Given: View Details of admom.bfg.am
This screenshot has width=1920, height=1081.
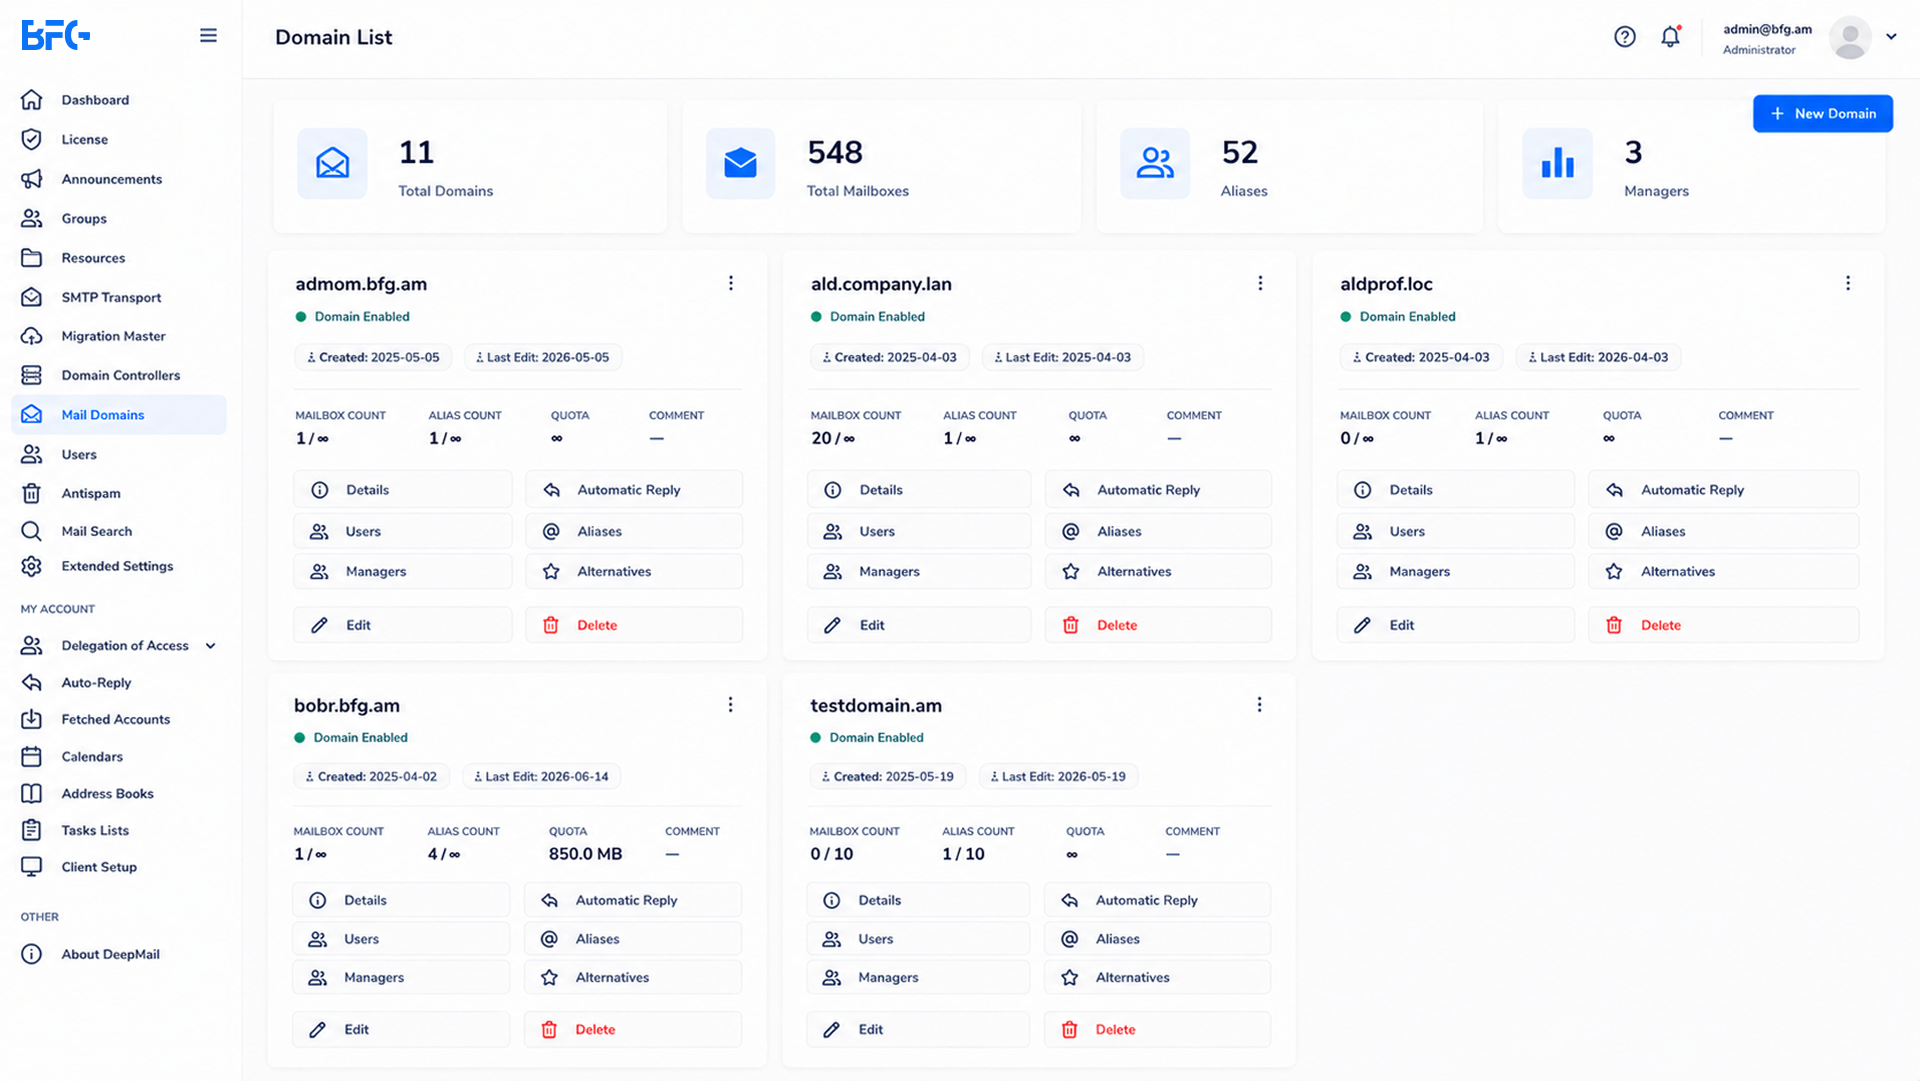Looking at the screenshot, I should (403, 490).
